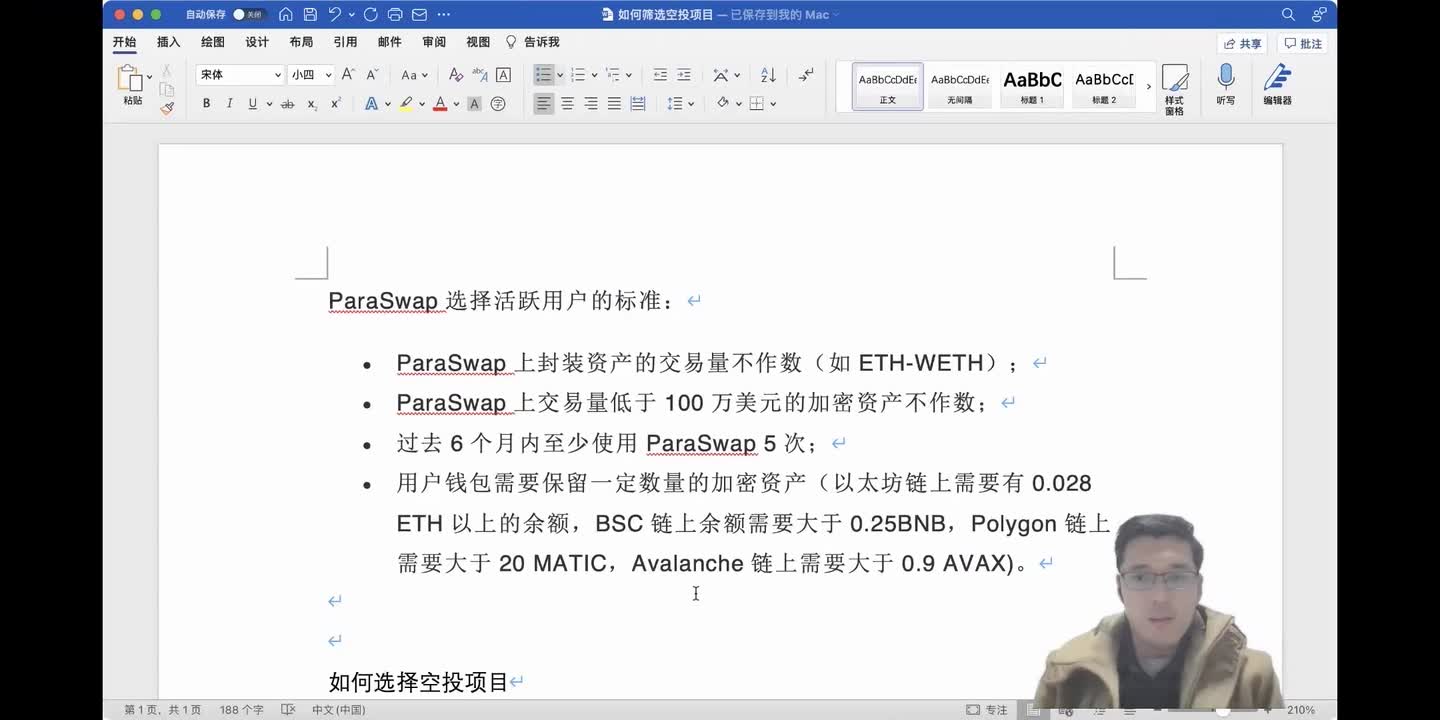Image resolution: width=1440 pixels, height=720 pixels.
Task: Insert an enclosed character
Action: (498, 104)
